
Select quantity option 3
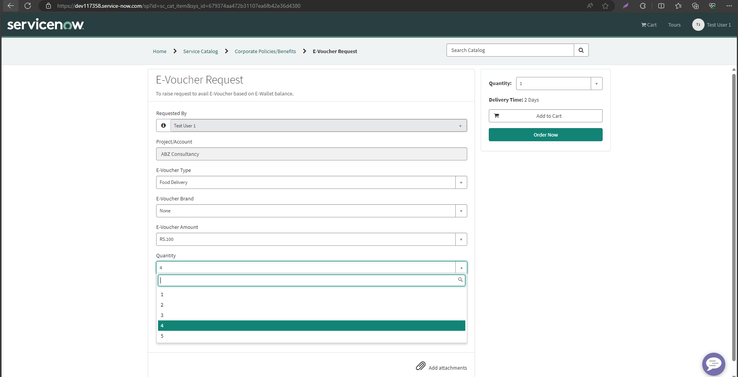(312, 315)
